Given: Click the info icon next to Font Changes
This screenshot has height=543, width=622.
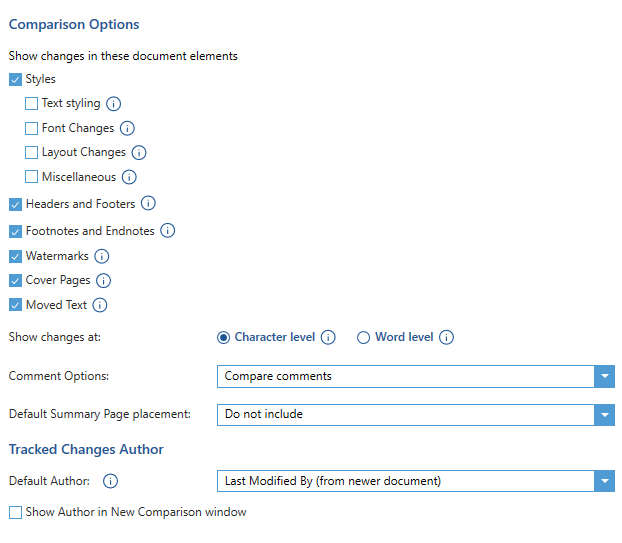Looking at the screenshot, I should point(127,129).
